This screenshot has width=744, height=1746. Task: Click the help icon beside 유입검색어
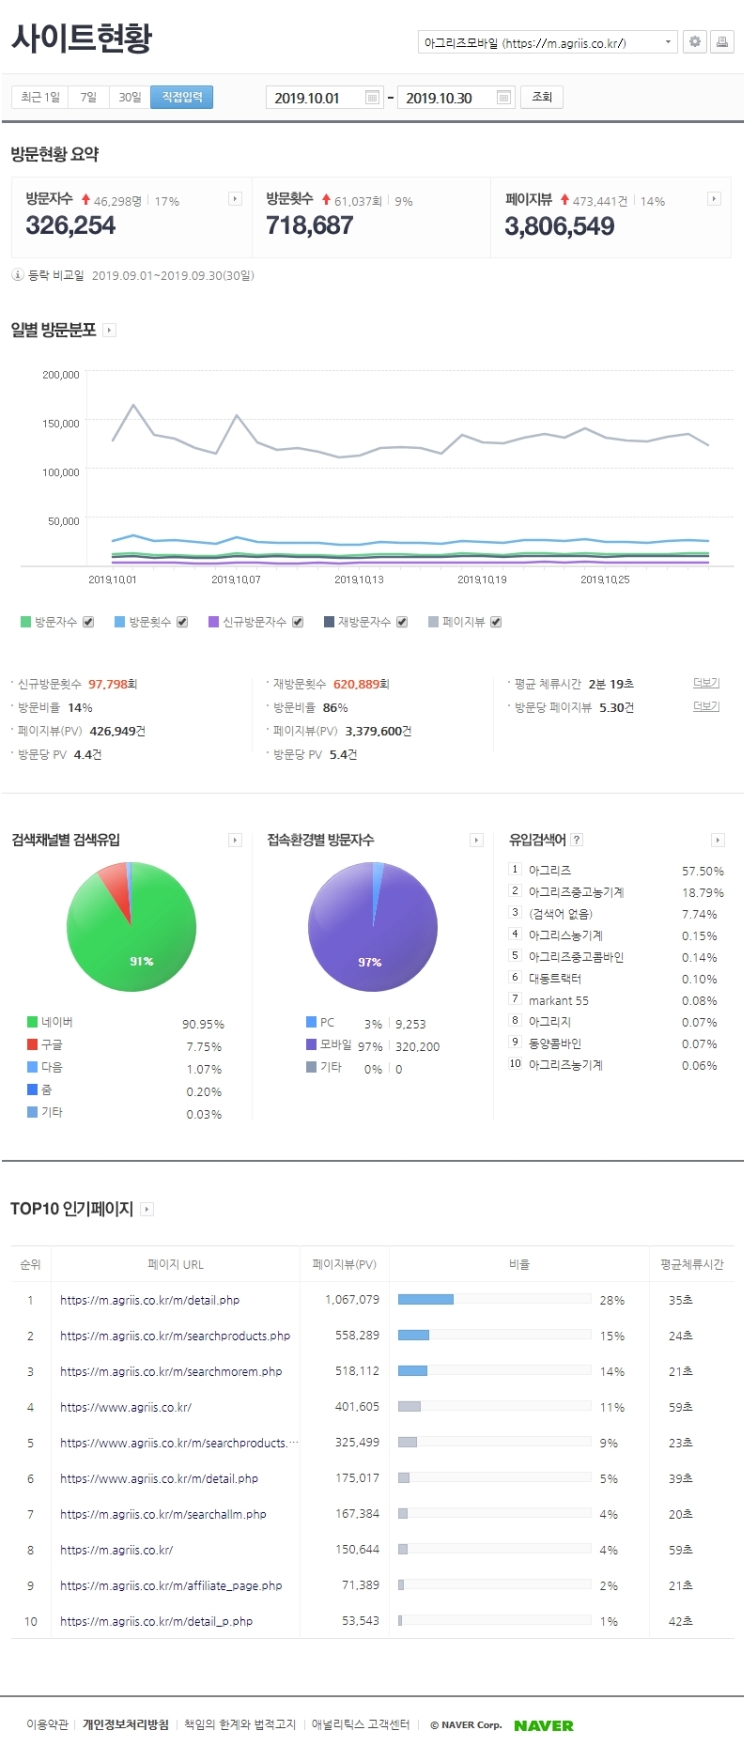(577, 840)
